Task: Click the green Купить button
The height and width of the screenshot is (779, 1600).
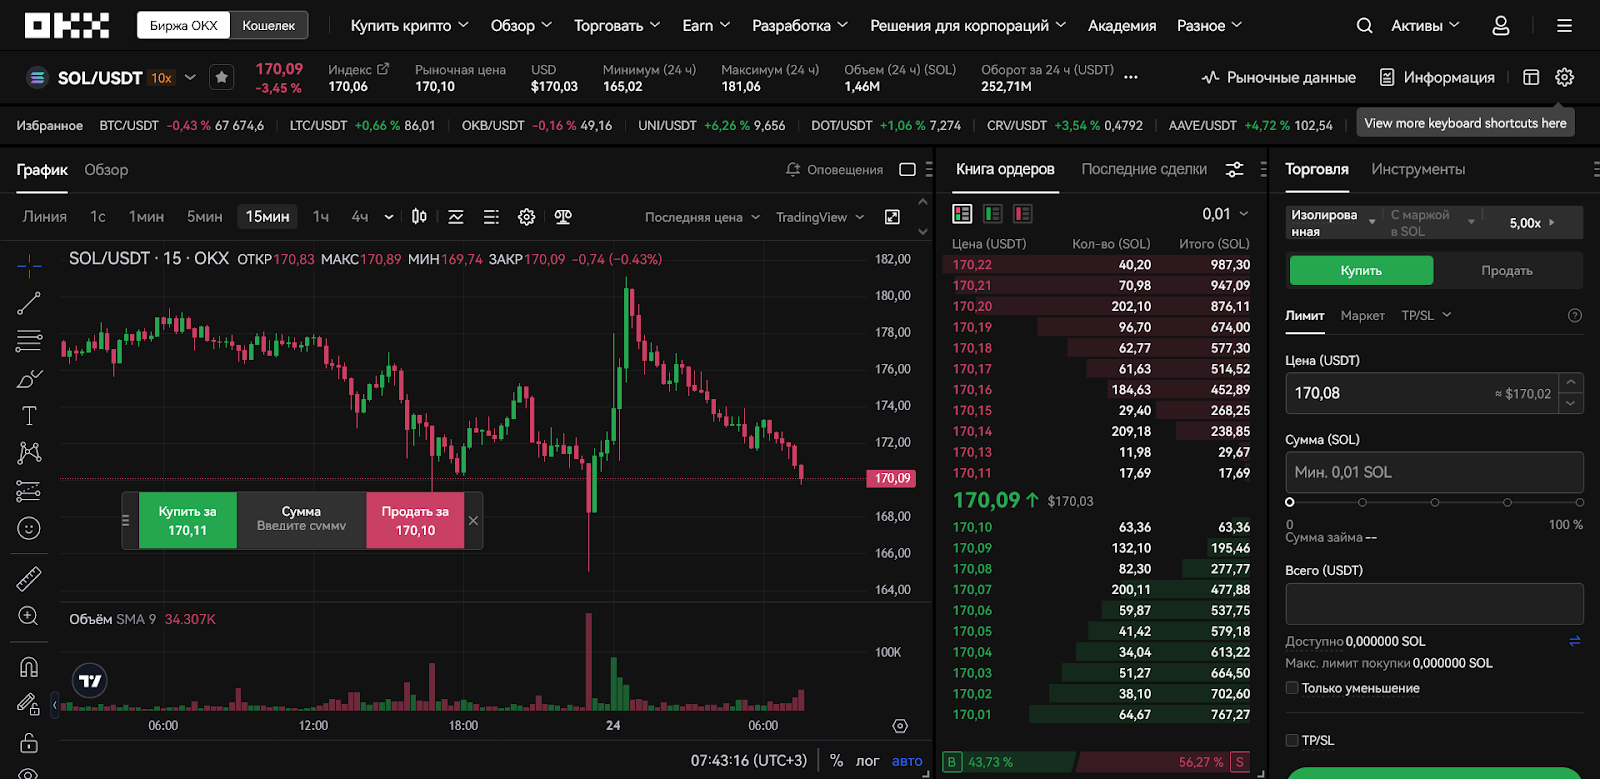Action: (1361, 271)
